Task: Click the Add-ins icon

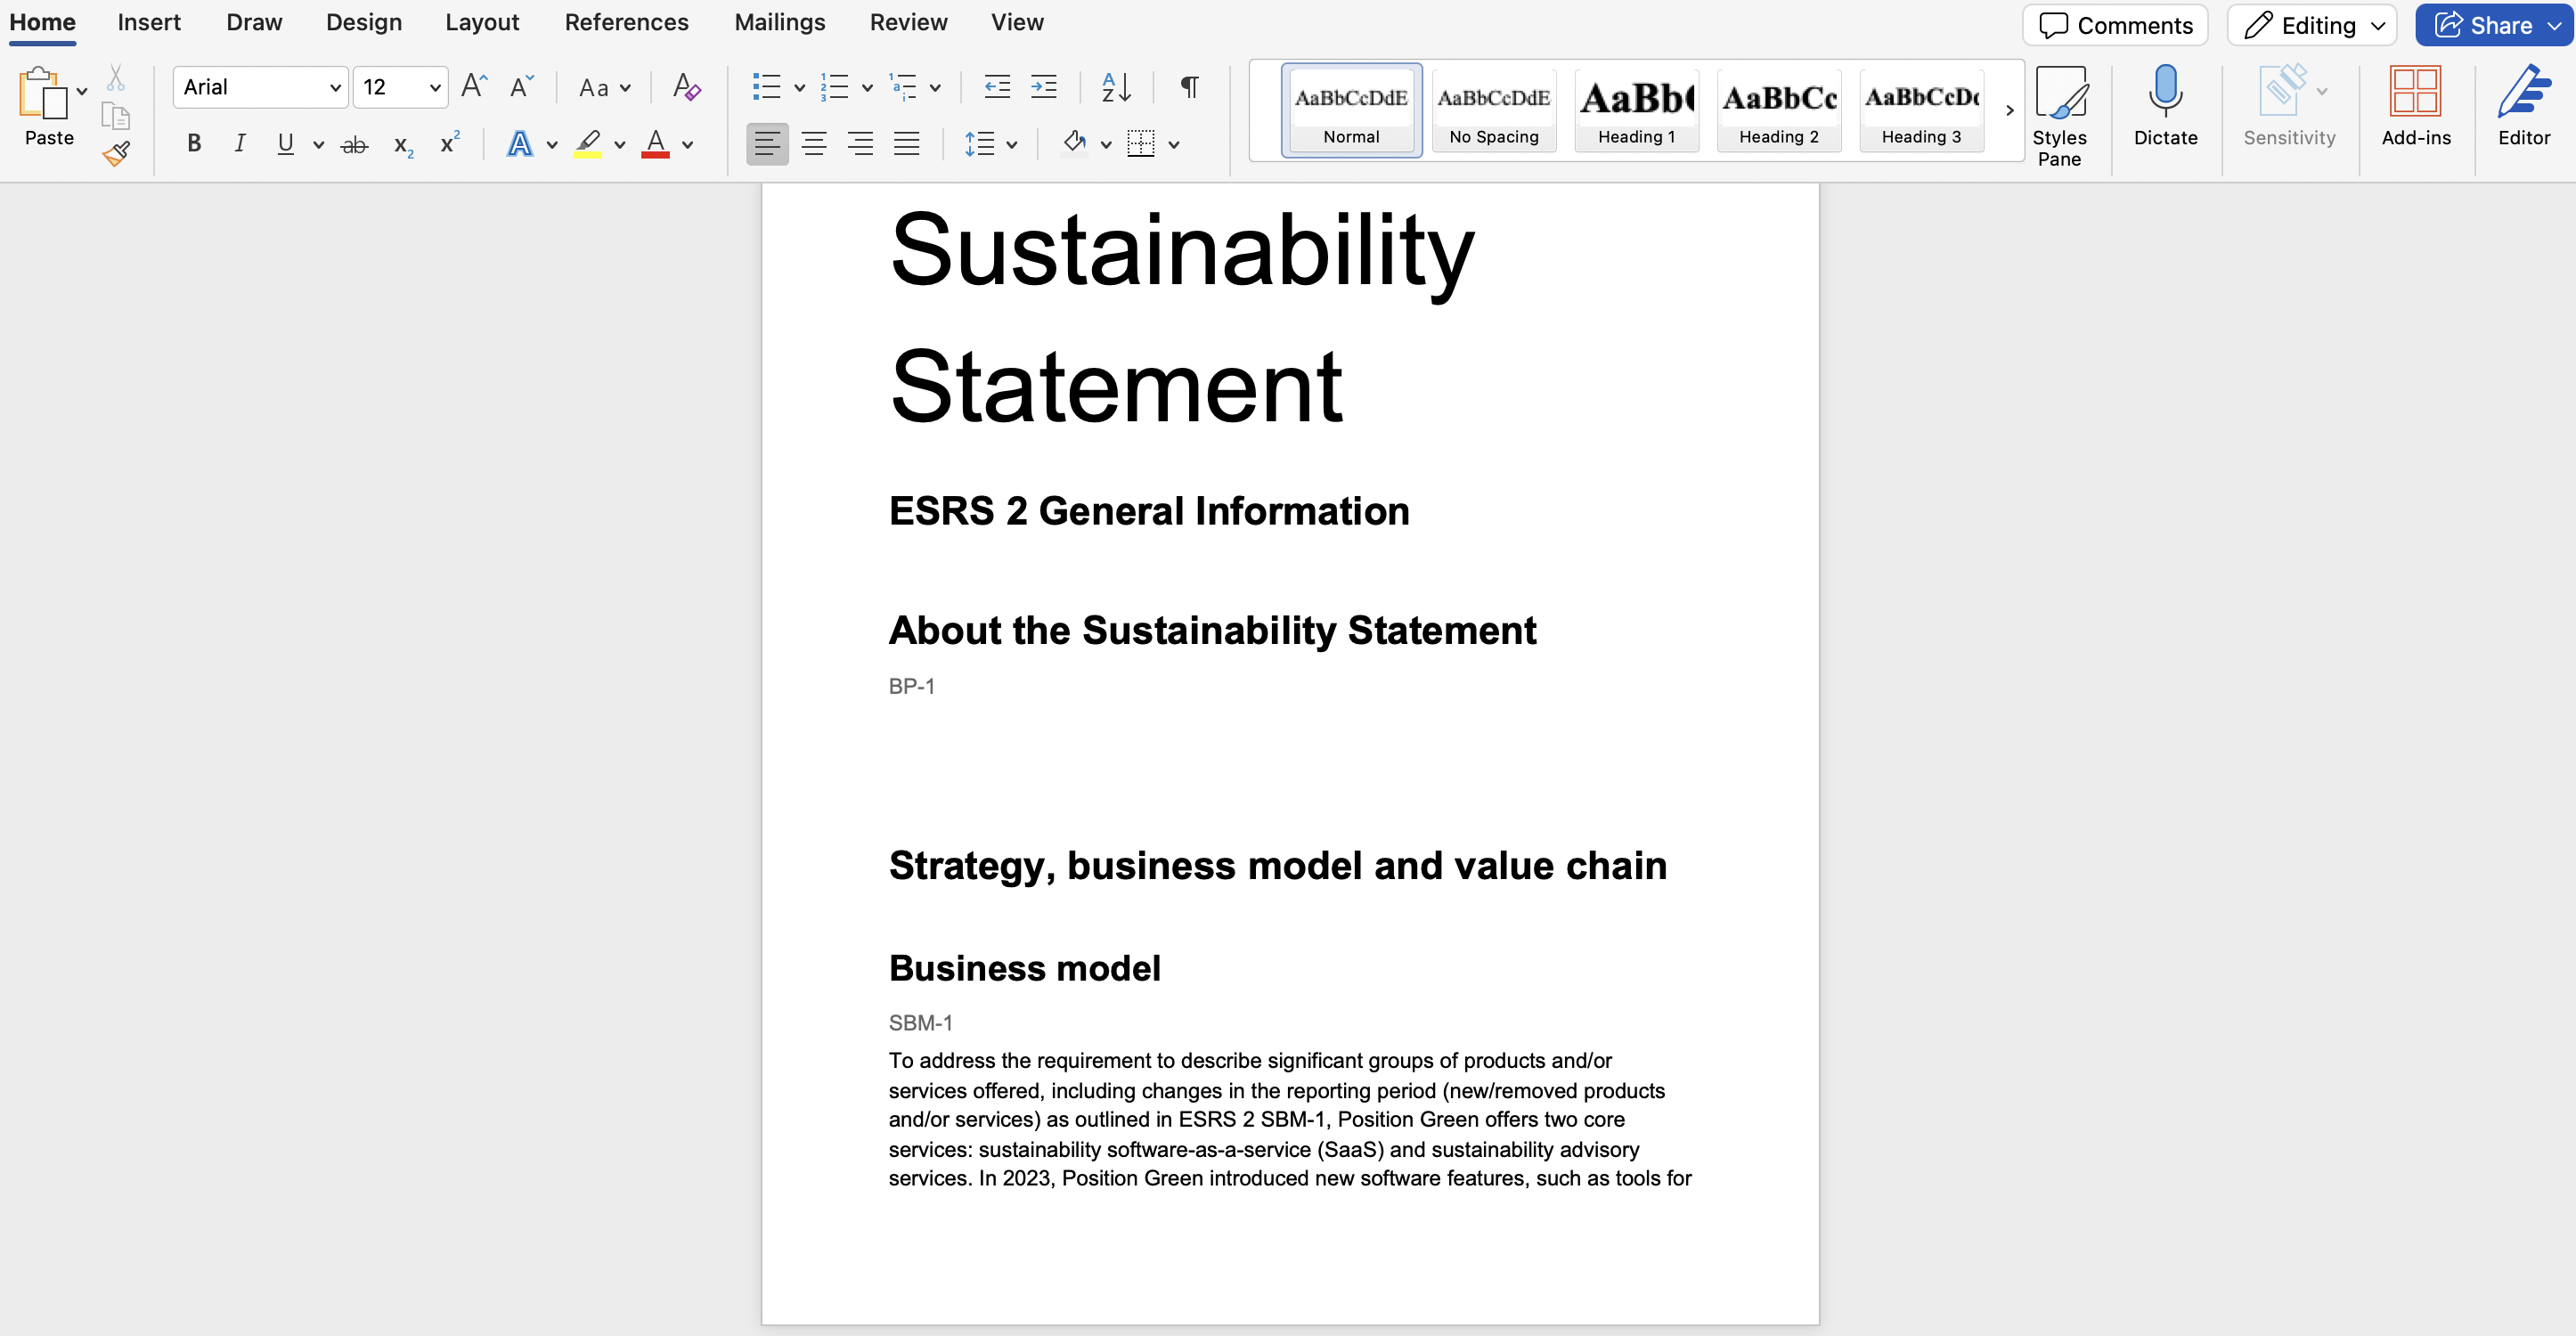Action: (2415, 106)
